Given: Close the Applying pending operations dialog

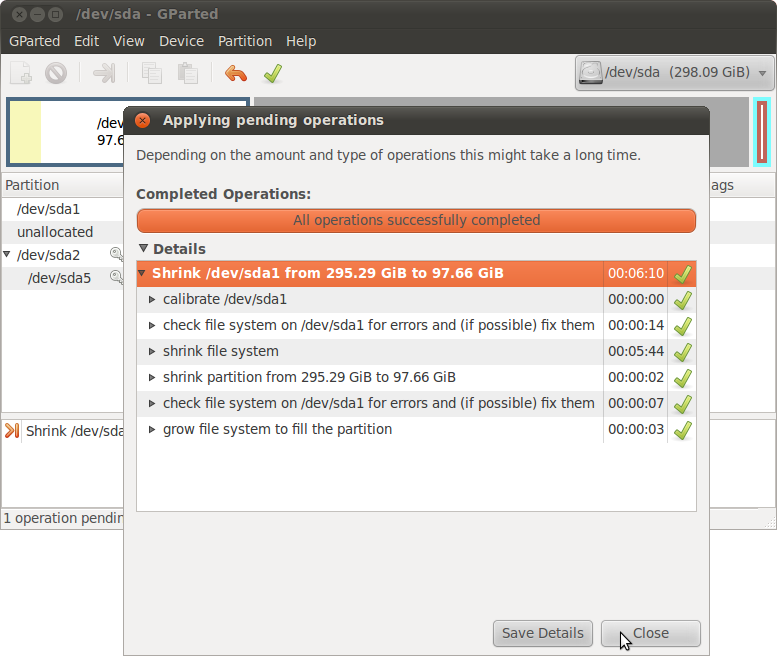Looking at the screenshot, I should (x=143, y=120).
